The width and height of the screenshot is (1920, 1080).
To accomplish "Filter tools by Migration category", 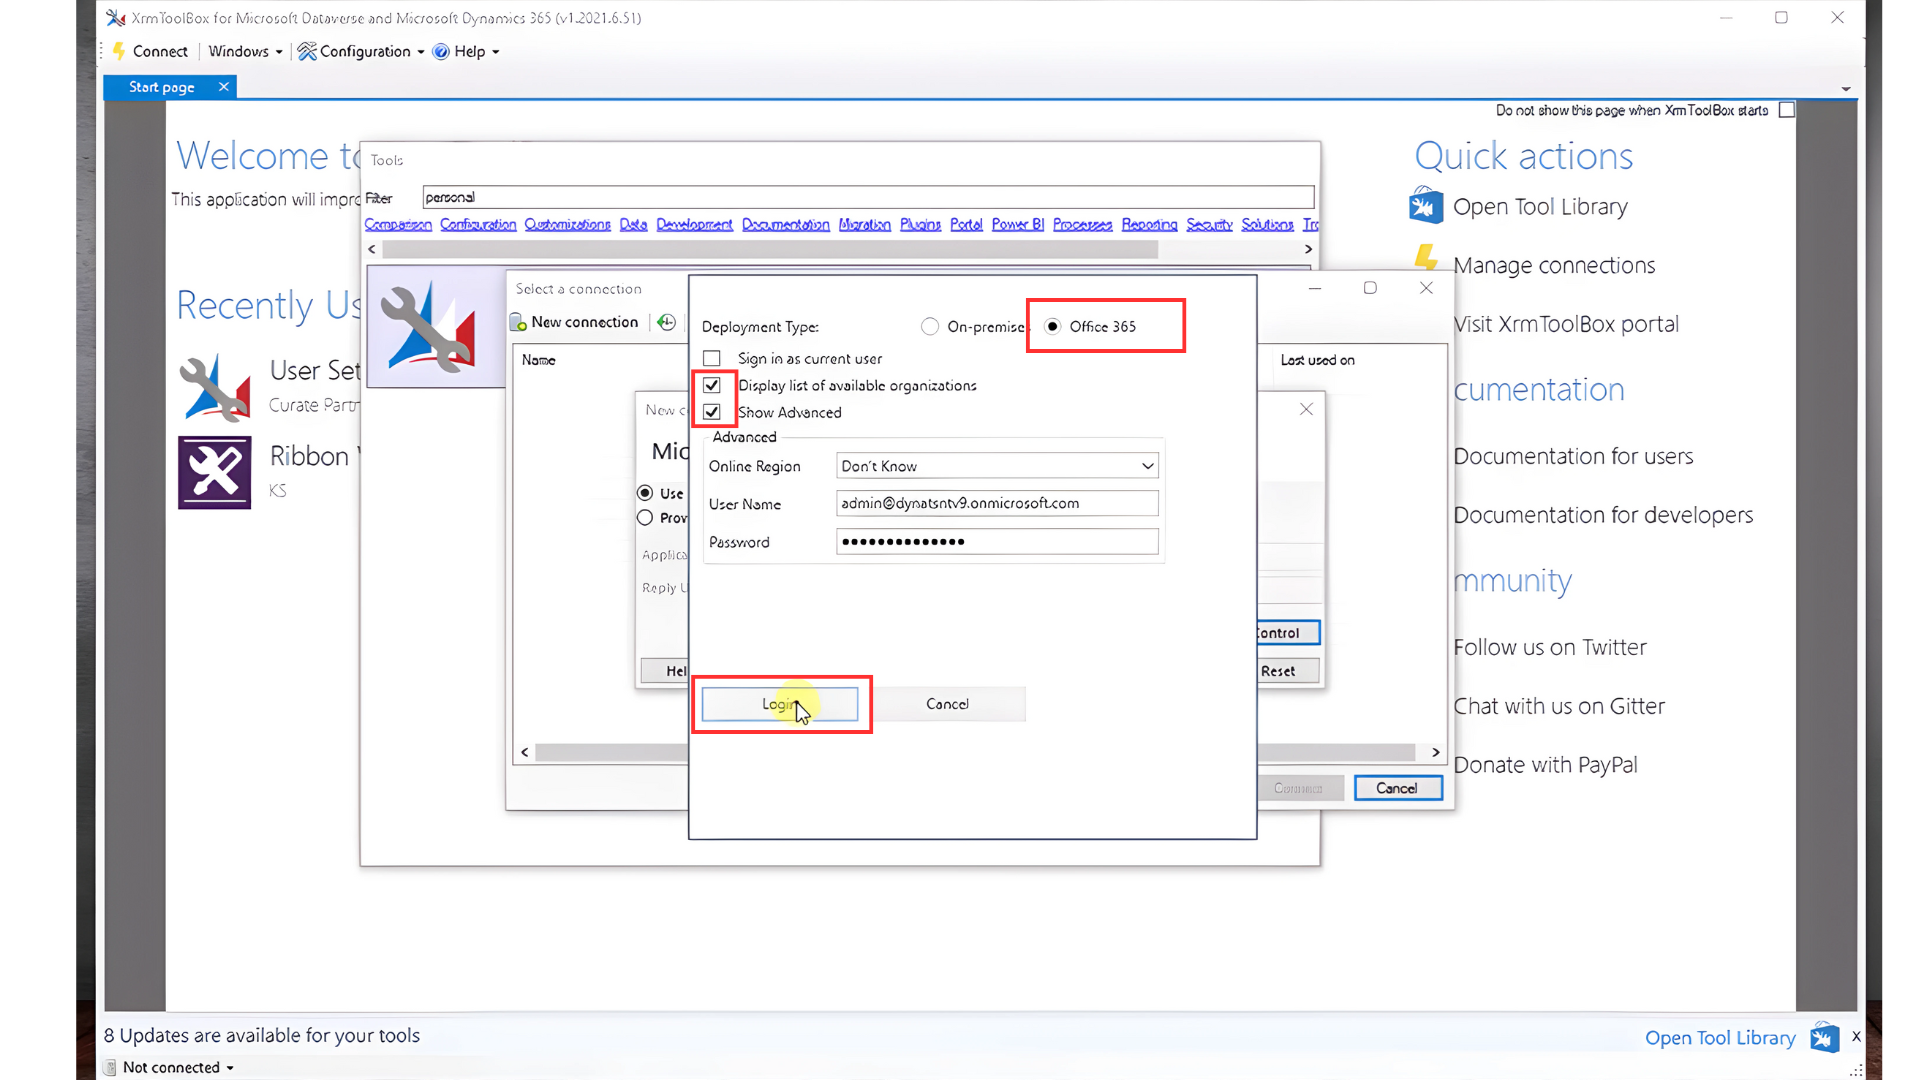I will coord(864,224).
